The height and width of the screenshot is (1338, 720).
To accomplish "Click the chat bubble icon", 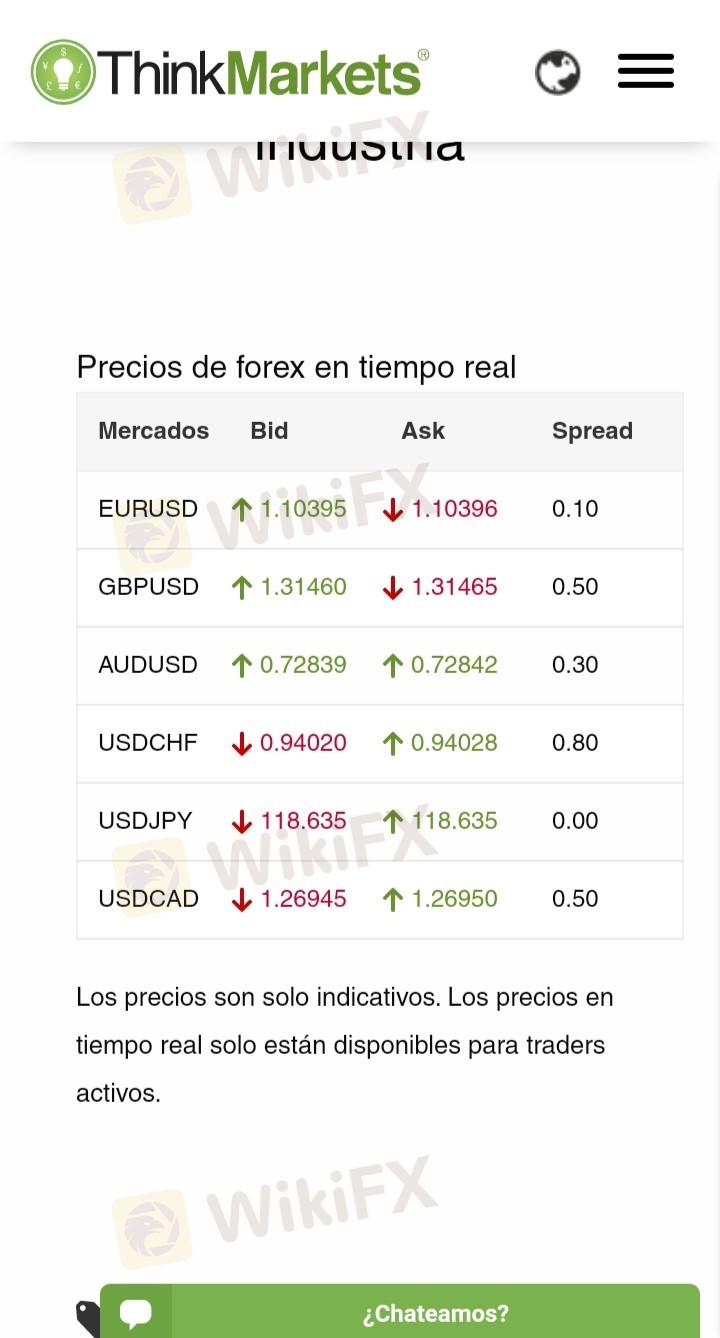I will [x=136, y=1313].
